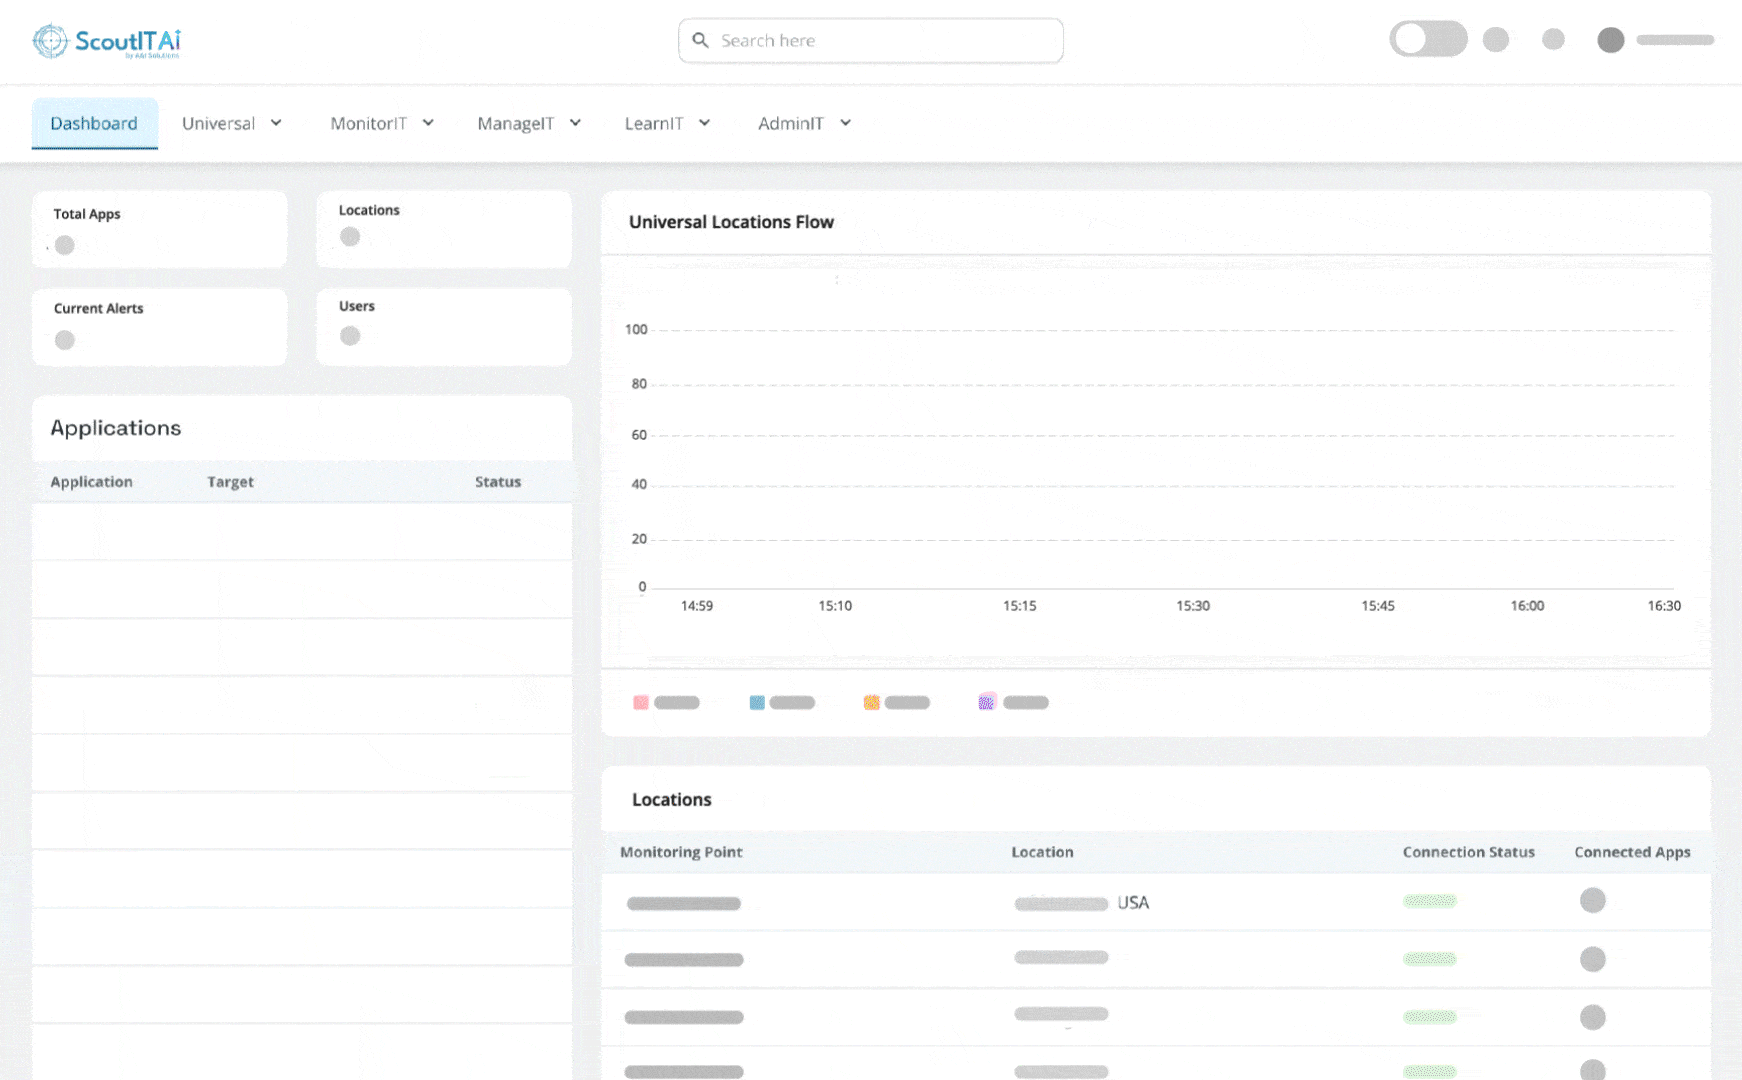Click inside the Search here input field
The image size is (1742, 1080).
click(870, 40)
